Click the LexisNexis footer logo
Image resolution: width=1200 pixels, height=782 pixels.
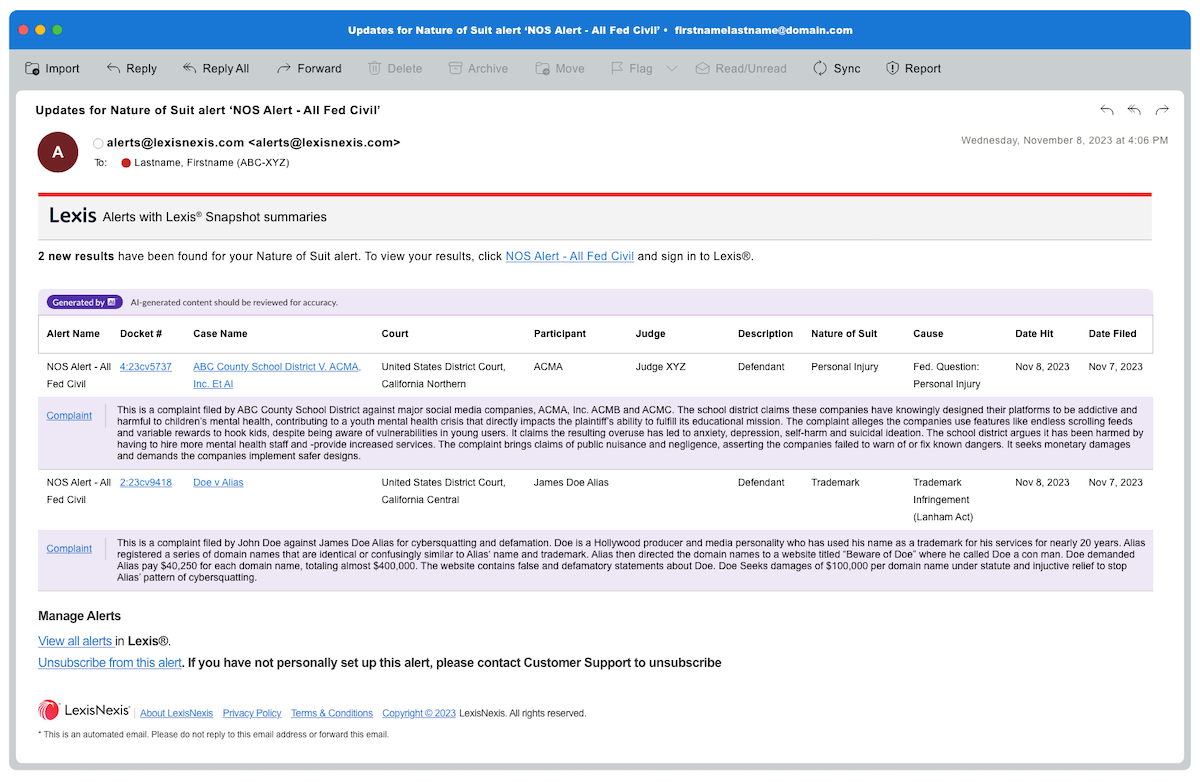click(x=84, y=710)
